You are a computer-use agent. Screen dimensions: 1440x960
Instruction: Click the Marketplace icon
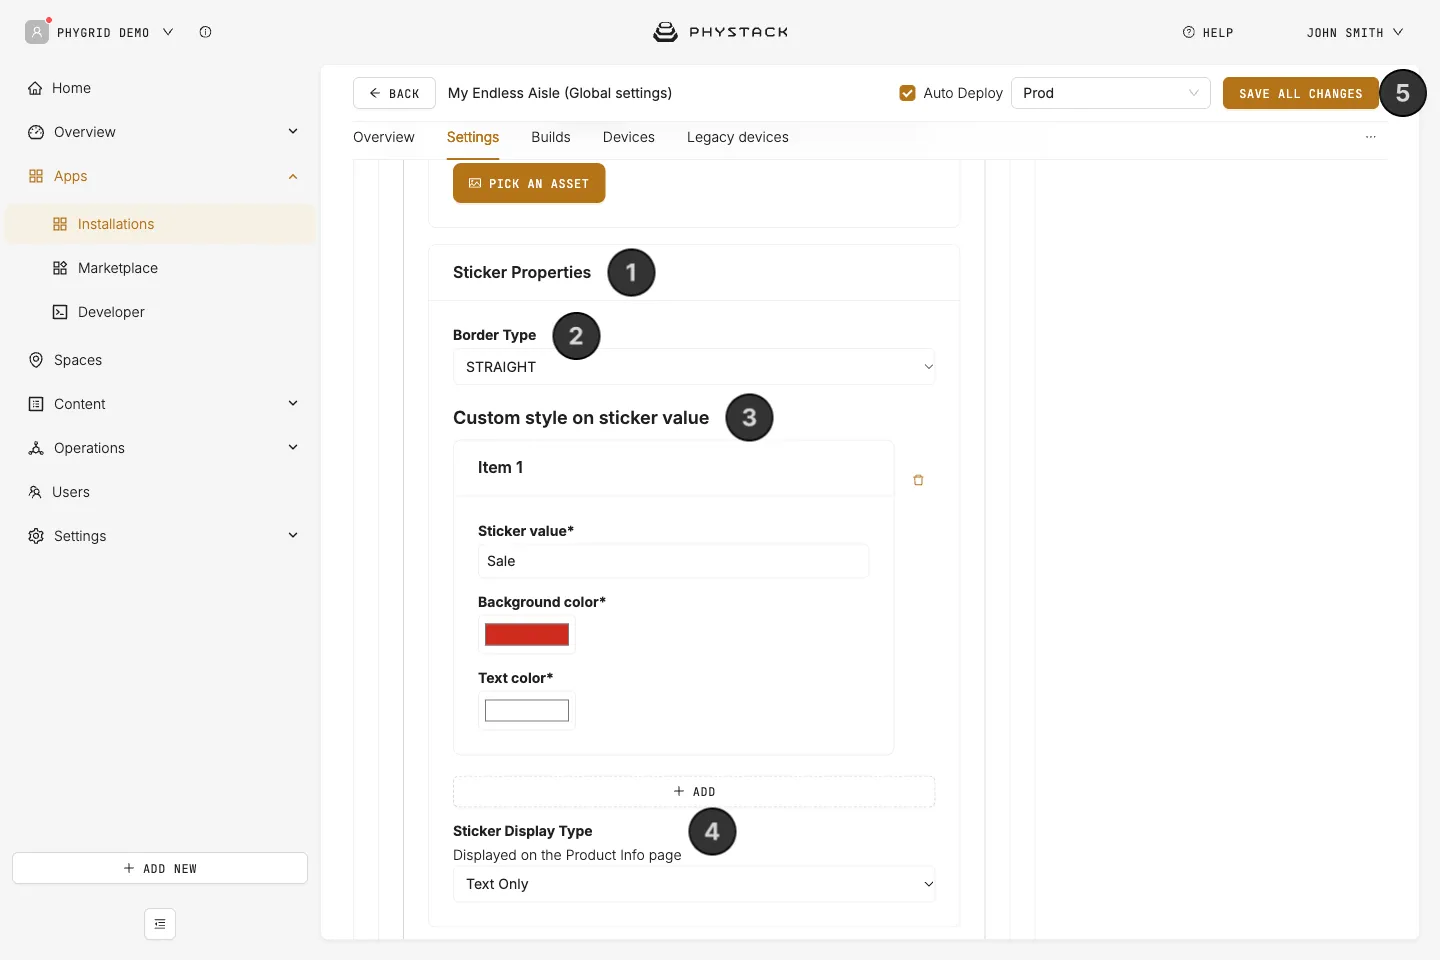tap(60, 268)
